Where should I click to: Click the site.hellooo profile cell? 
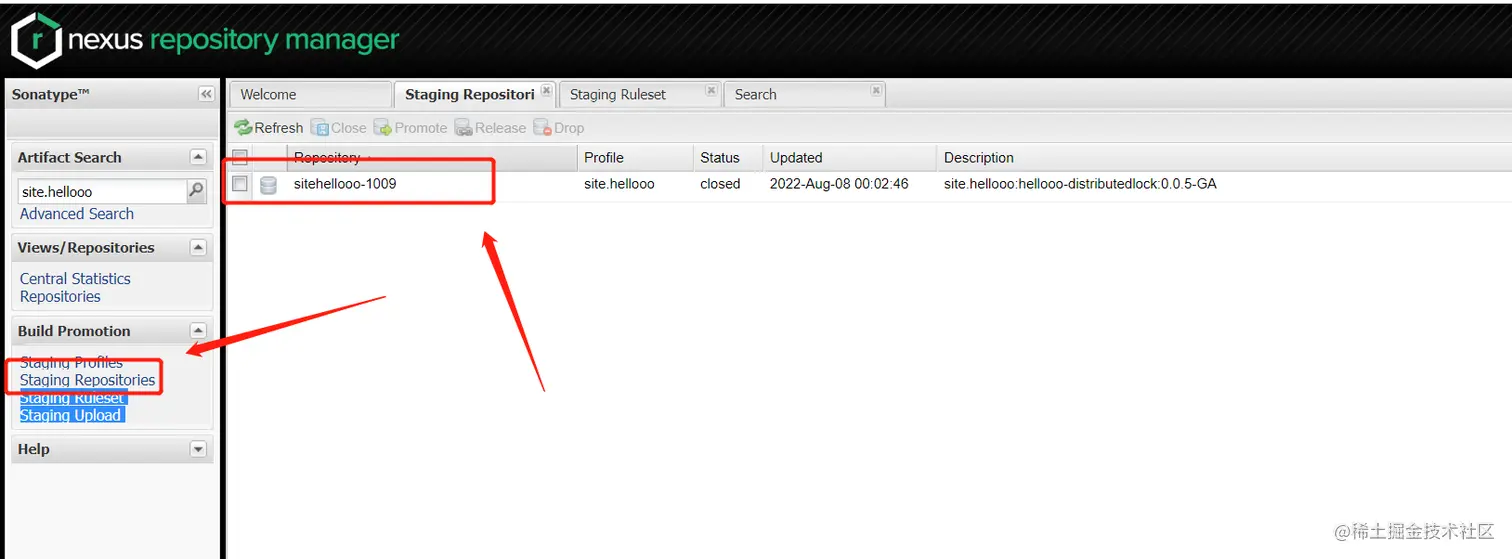tap(619, 184)
